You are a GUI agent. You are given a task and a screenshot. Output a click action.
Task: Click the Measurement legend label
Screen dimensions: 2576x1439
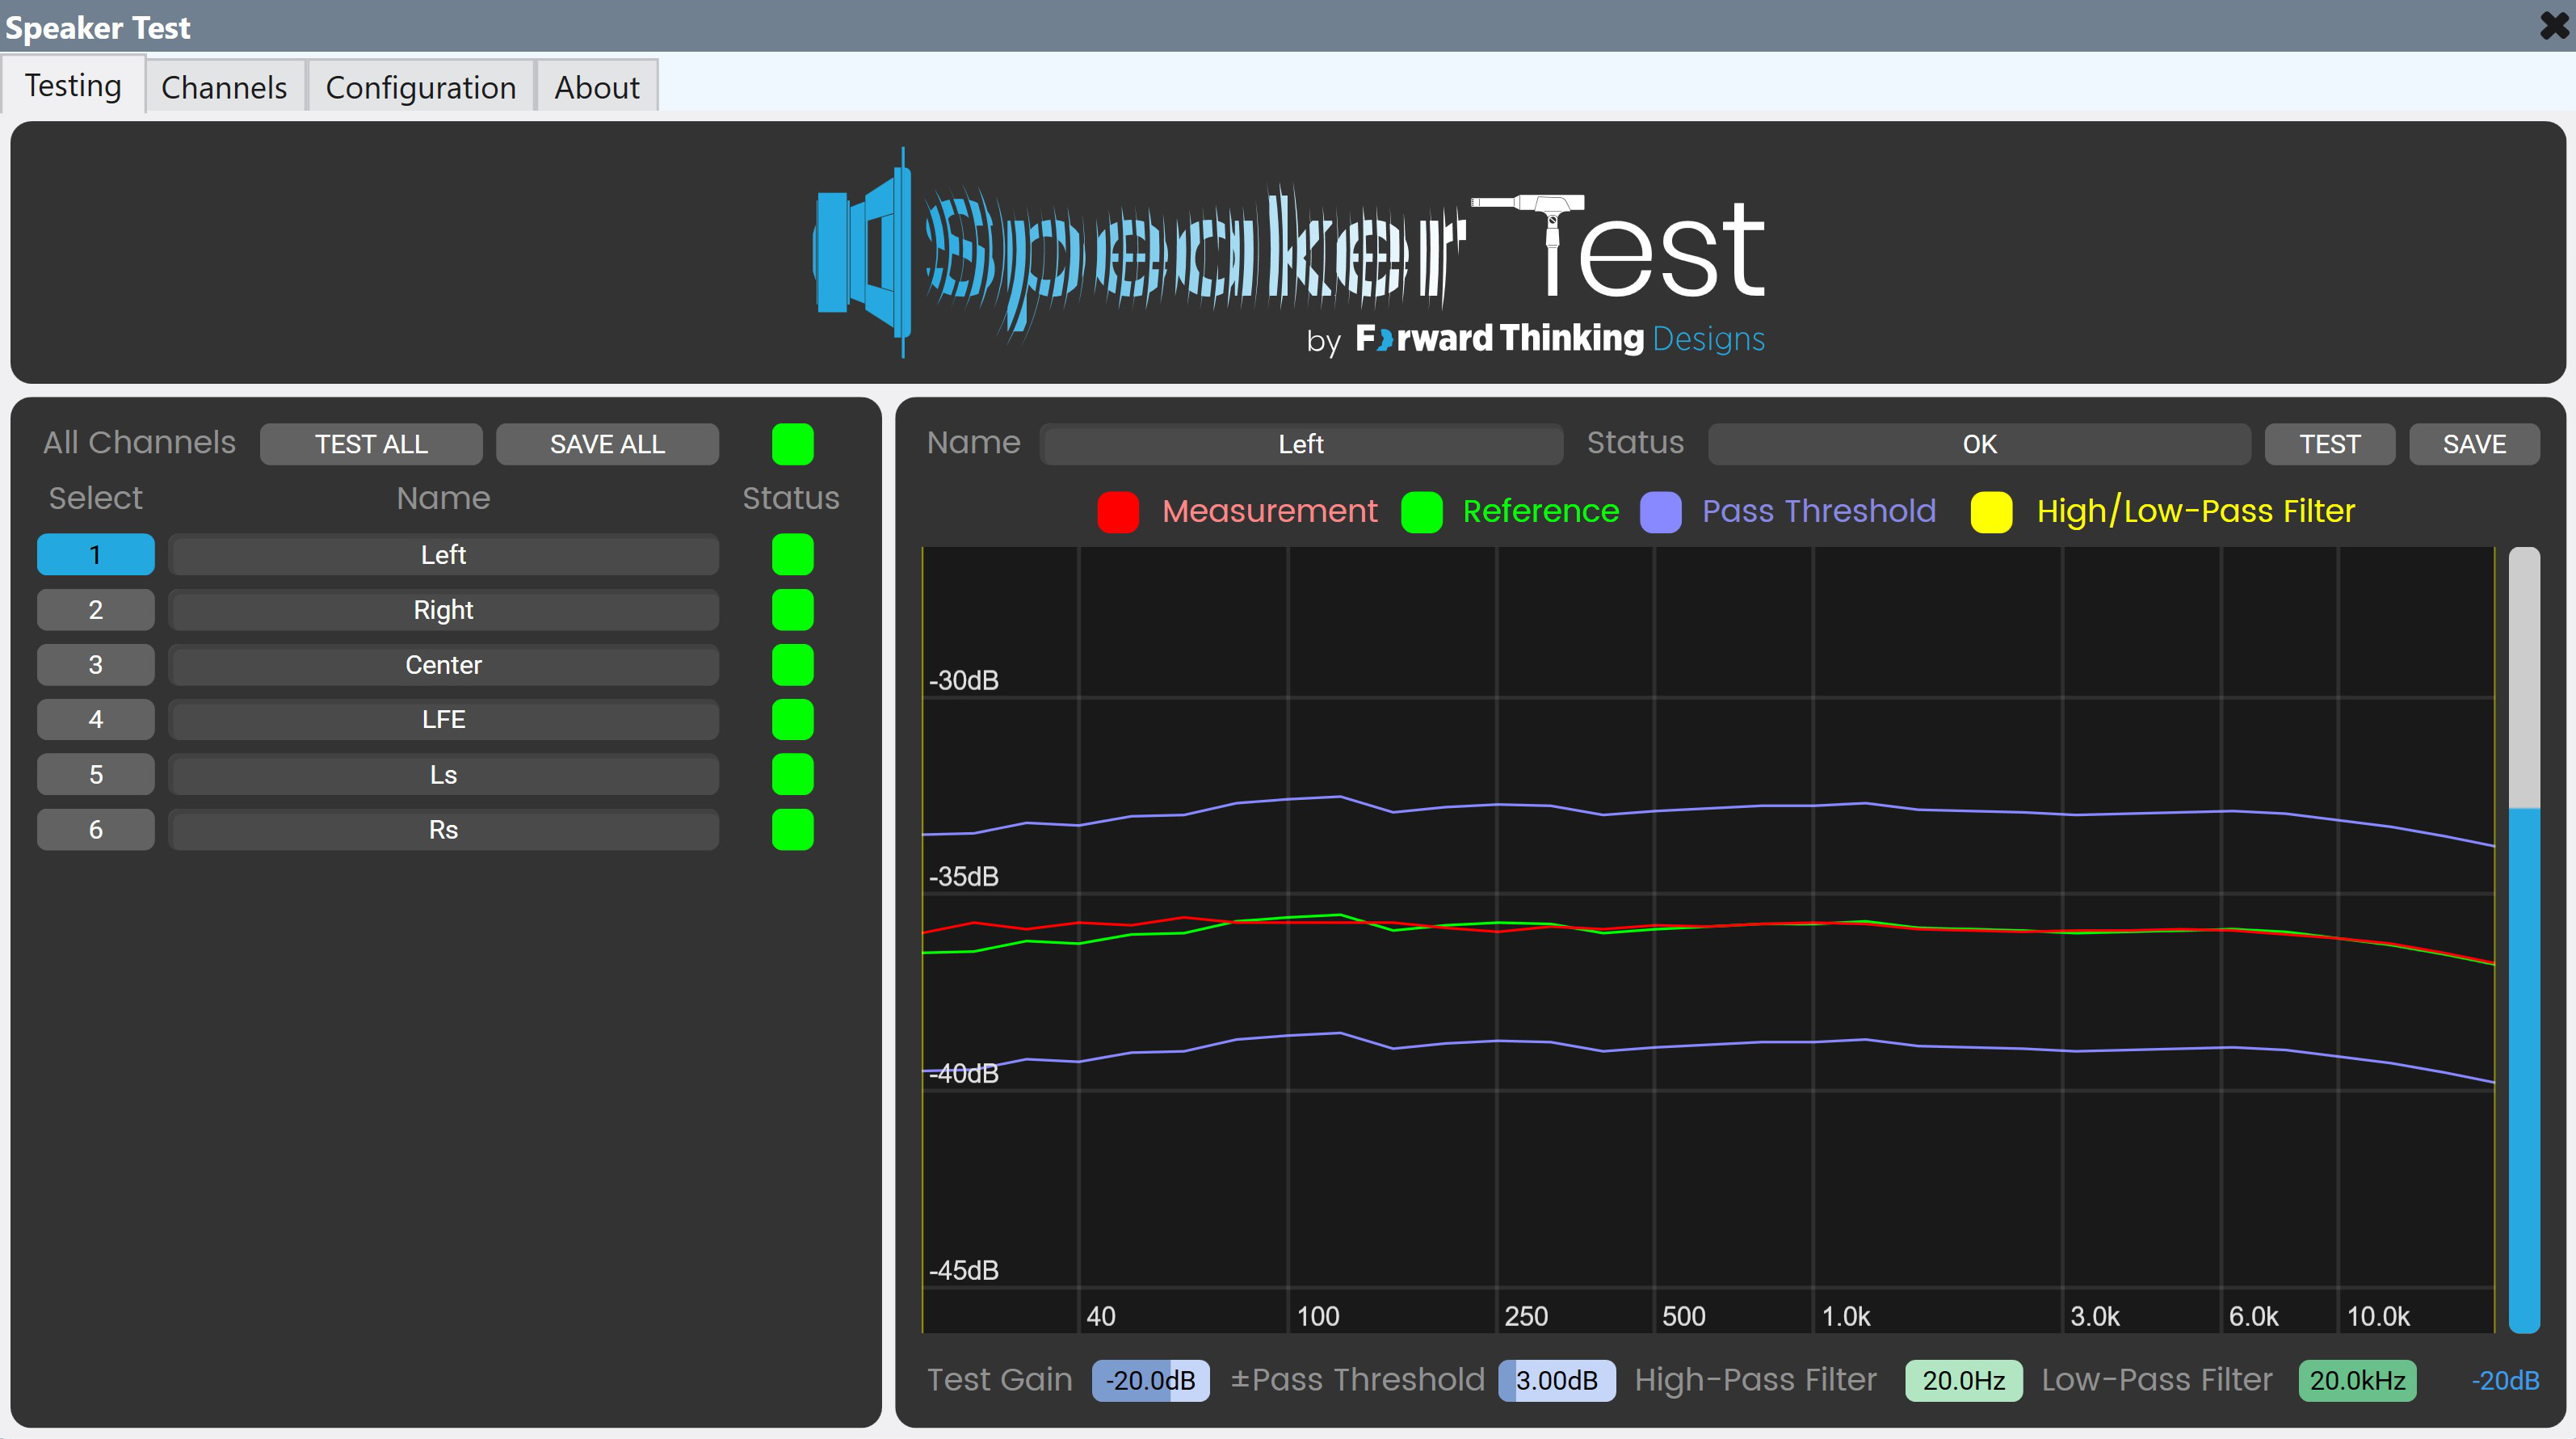click(1269, 511)
